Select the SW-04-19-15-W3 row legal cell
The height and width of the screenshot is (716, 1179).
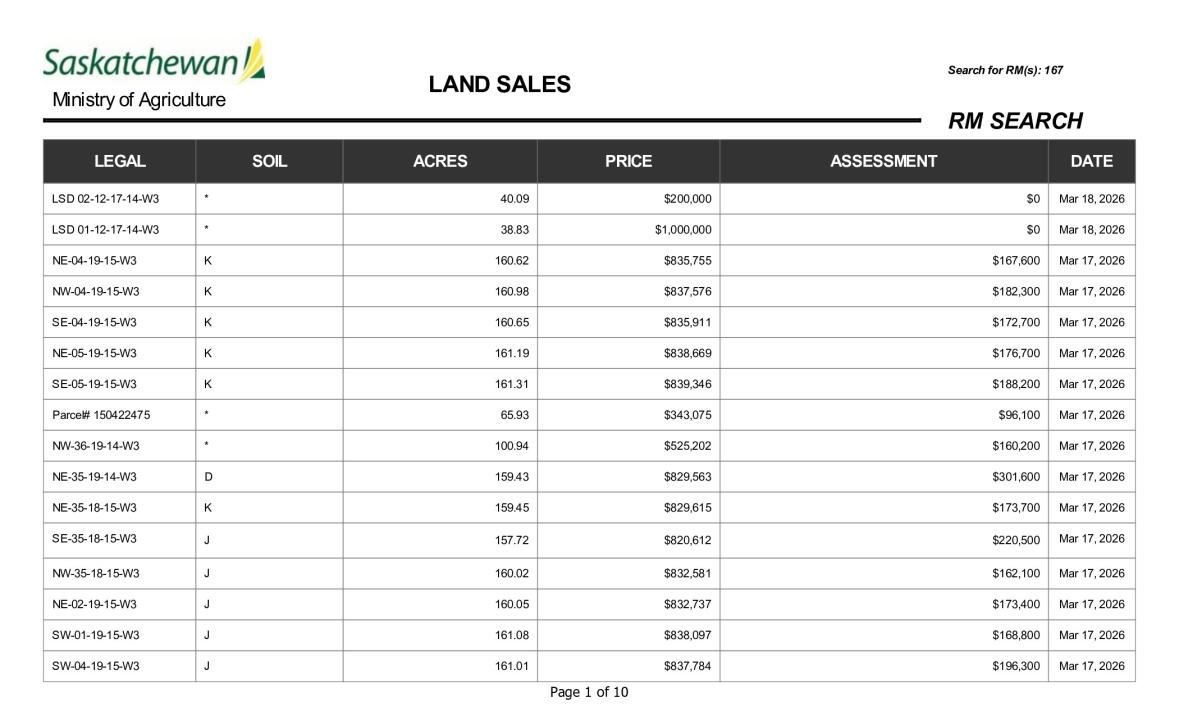(x=120, y=666)
